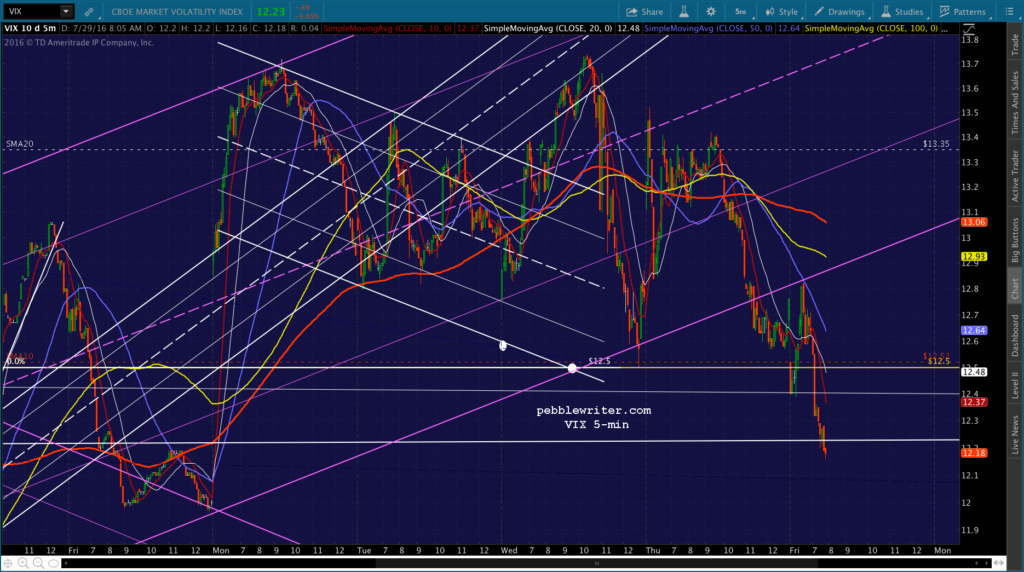Click the price axis scale icon
Viewport: 1024px width, 572px height.
click(969, 29)
